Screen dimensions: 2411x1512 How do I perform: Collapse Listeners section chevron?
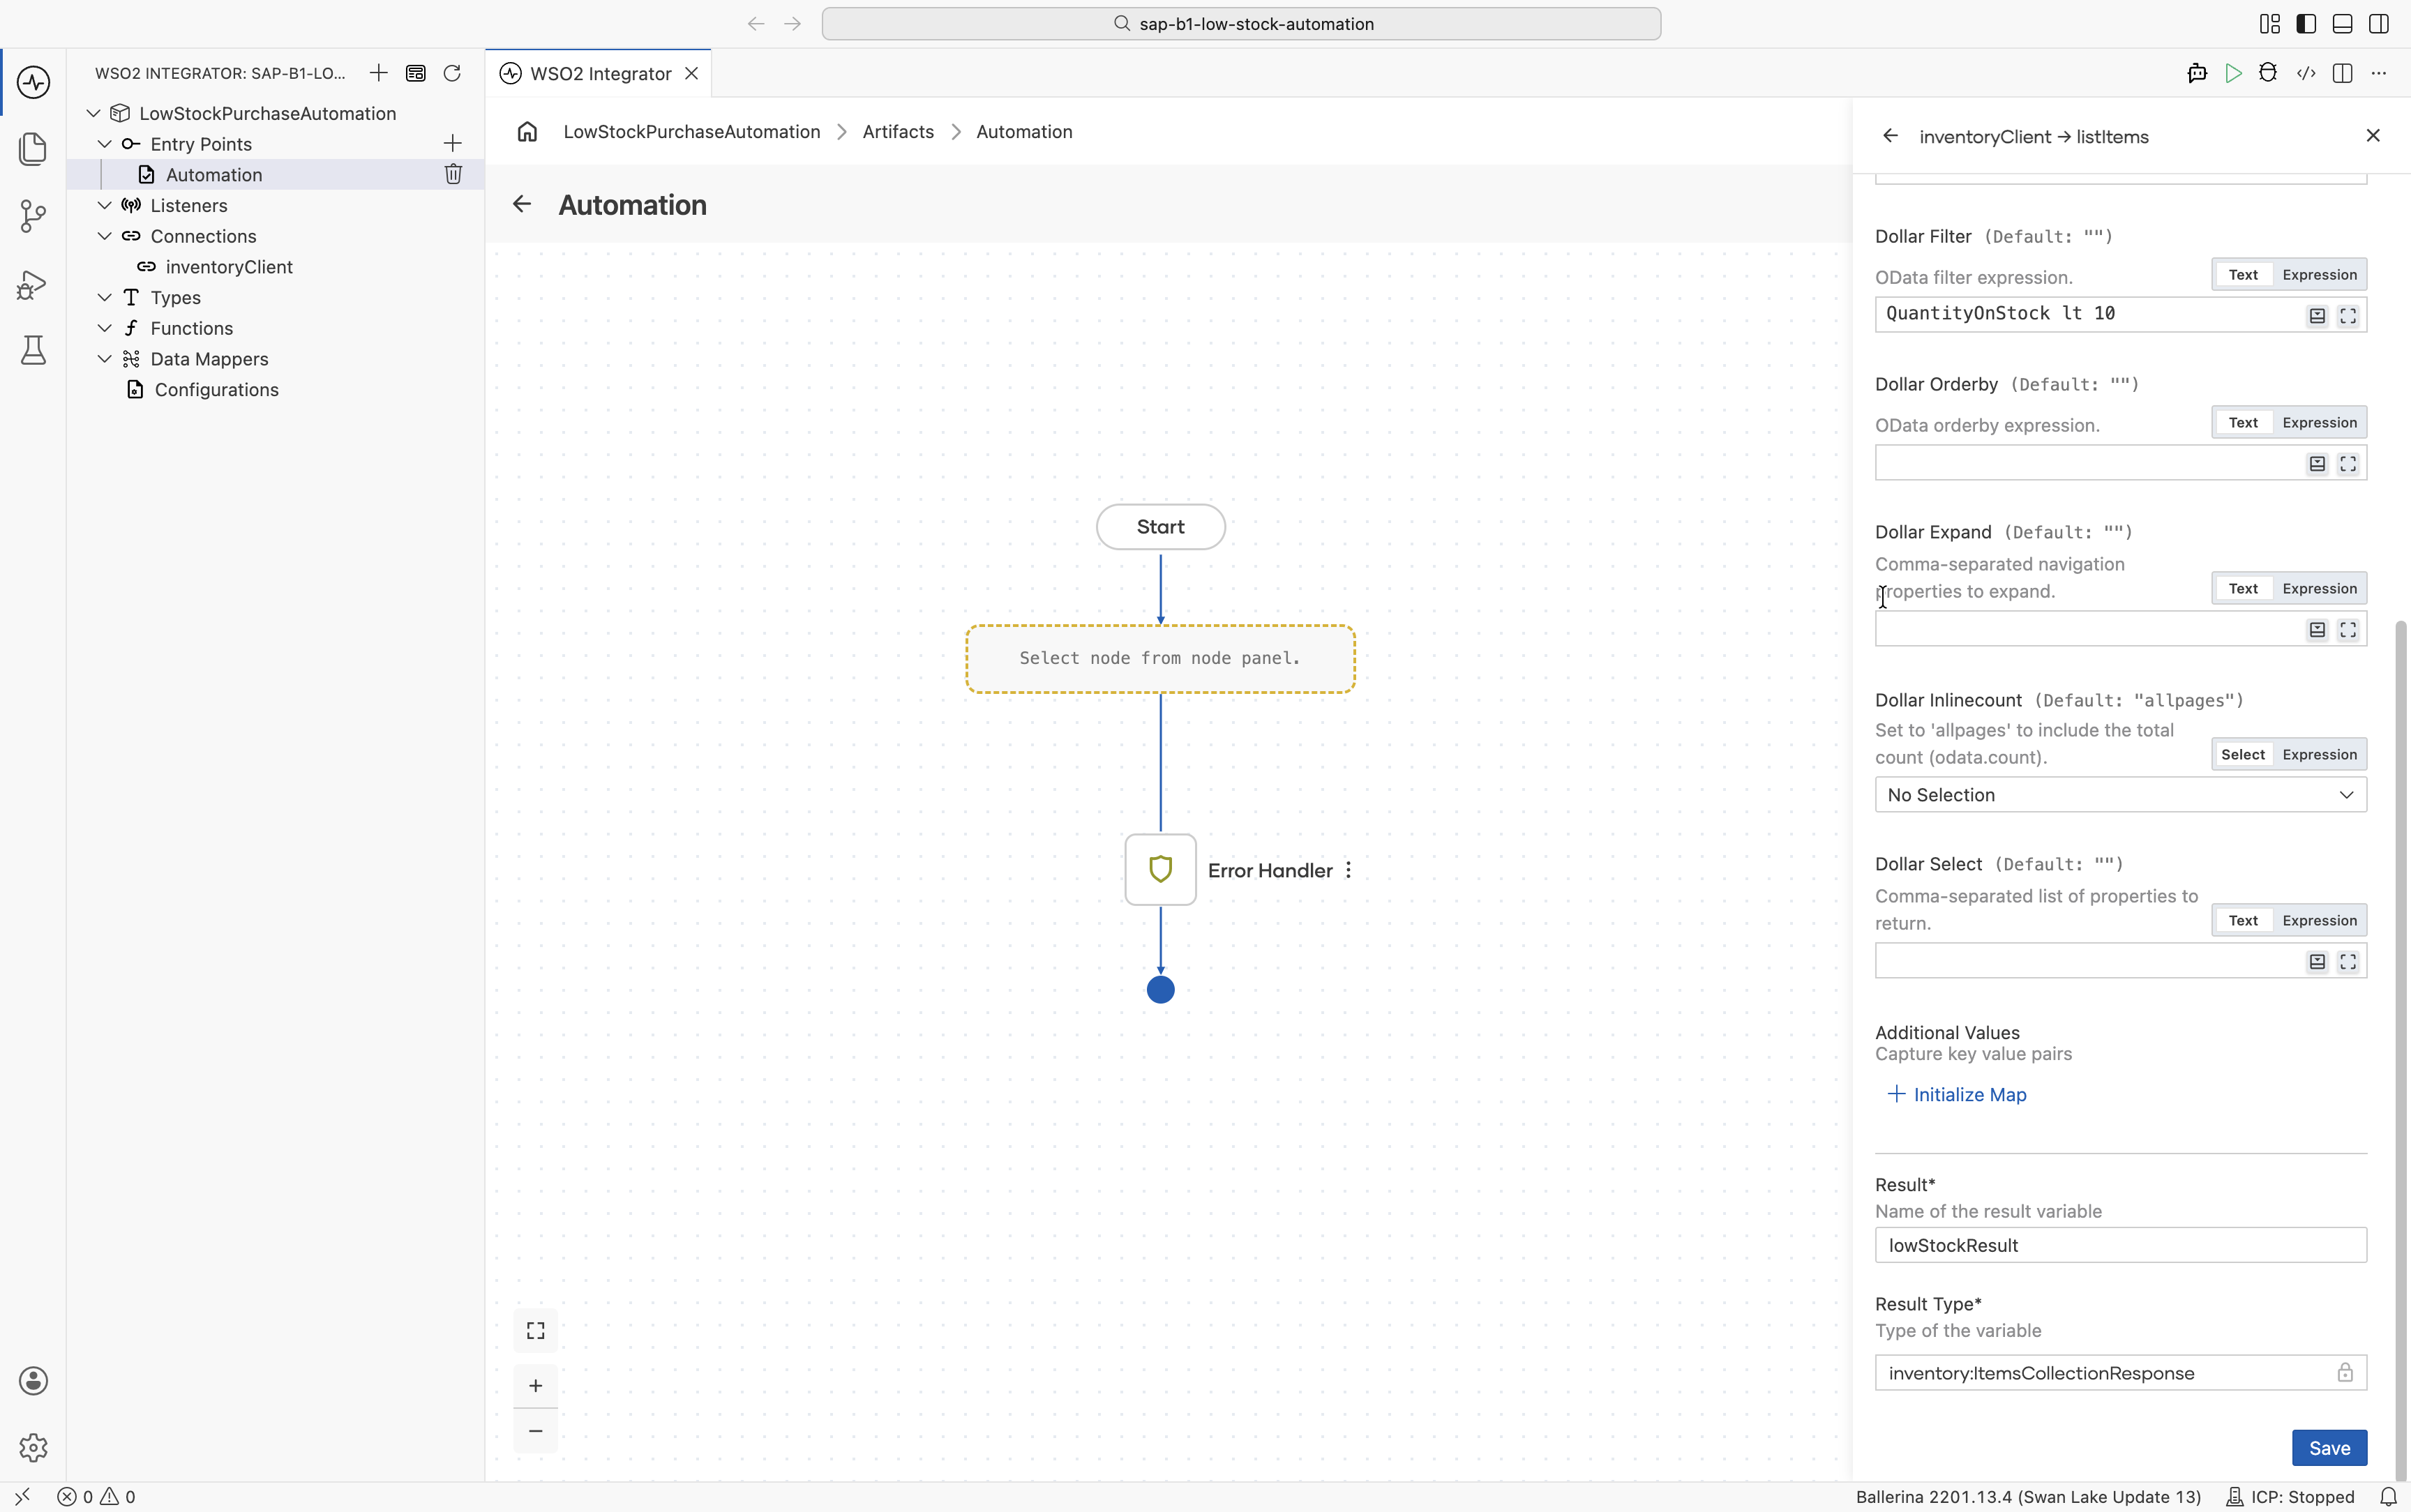[x=104, y=205]
